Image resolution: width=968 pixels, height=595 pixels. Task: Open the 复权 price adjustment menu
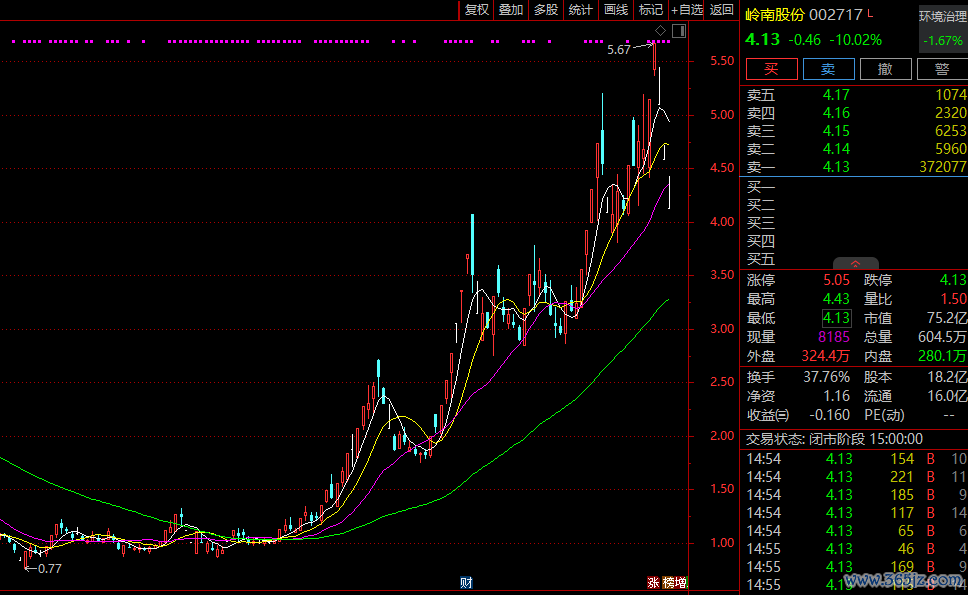click(x=477, y=10)
